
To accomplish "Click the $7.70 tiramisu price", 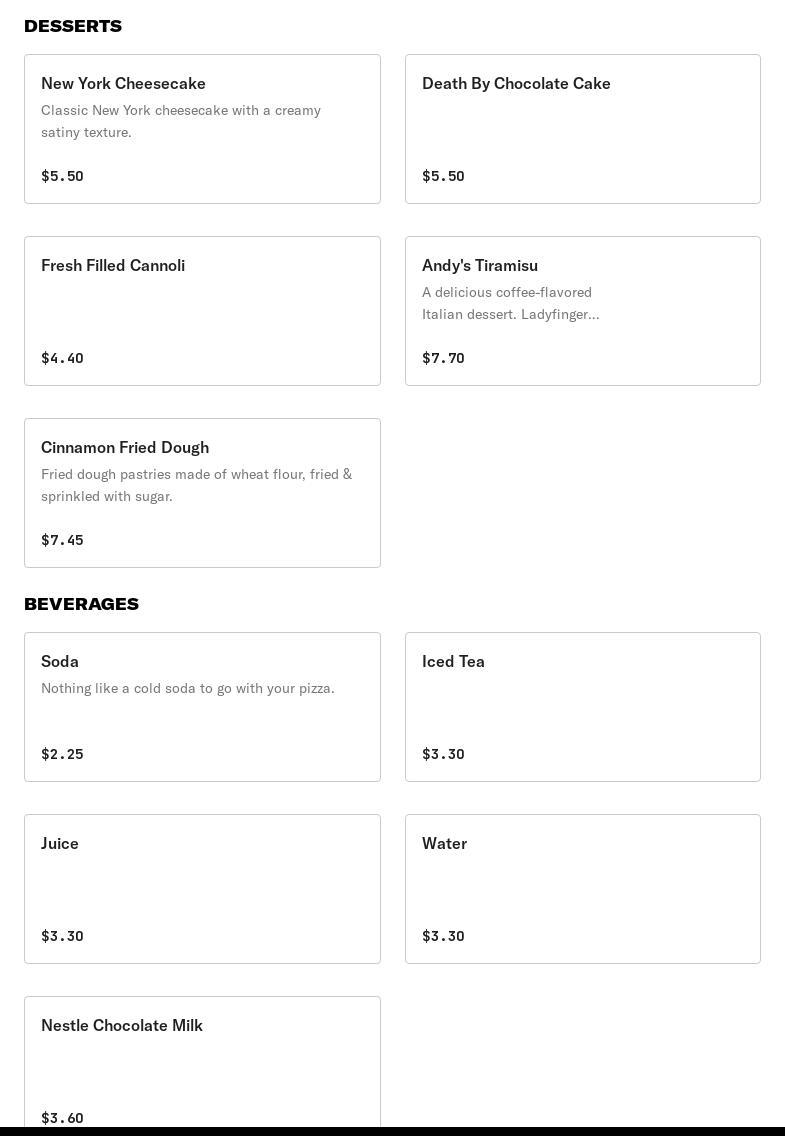I will (x=443, y=358).
